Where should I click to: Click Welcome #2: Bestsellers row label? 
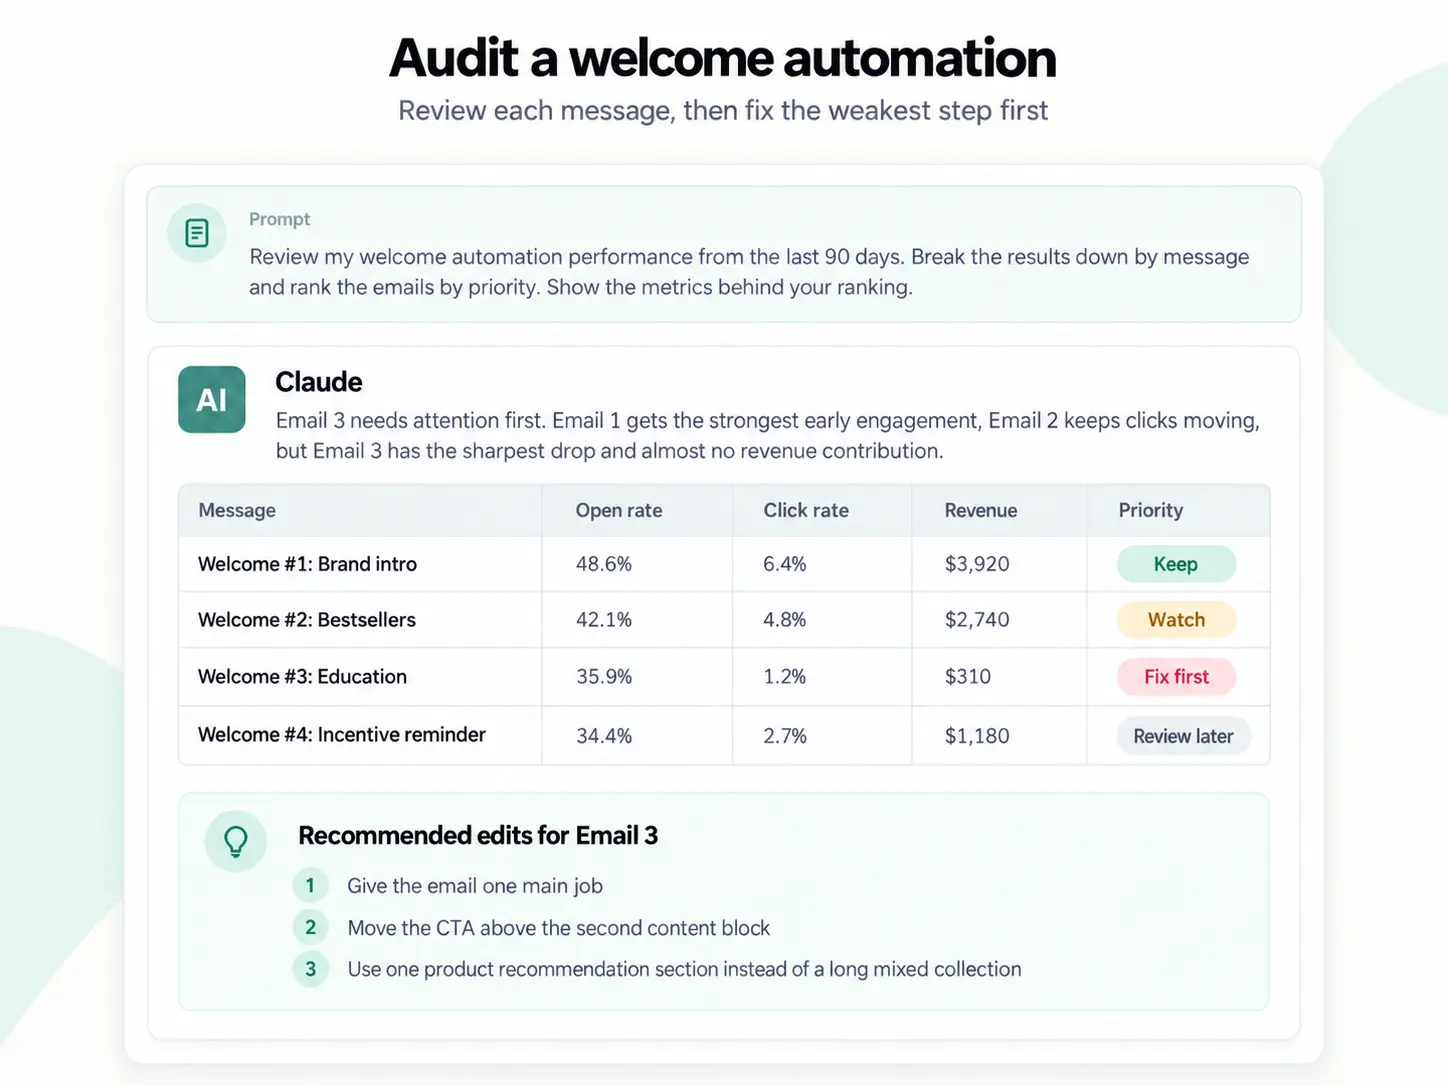[307, 620]
